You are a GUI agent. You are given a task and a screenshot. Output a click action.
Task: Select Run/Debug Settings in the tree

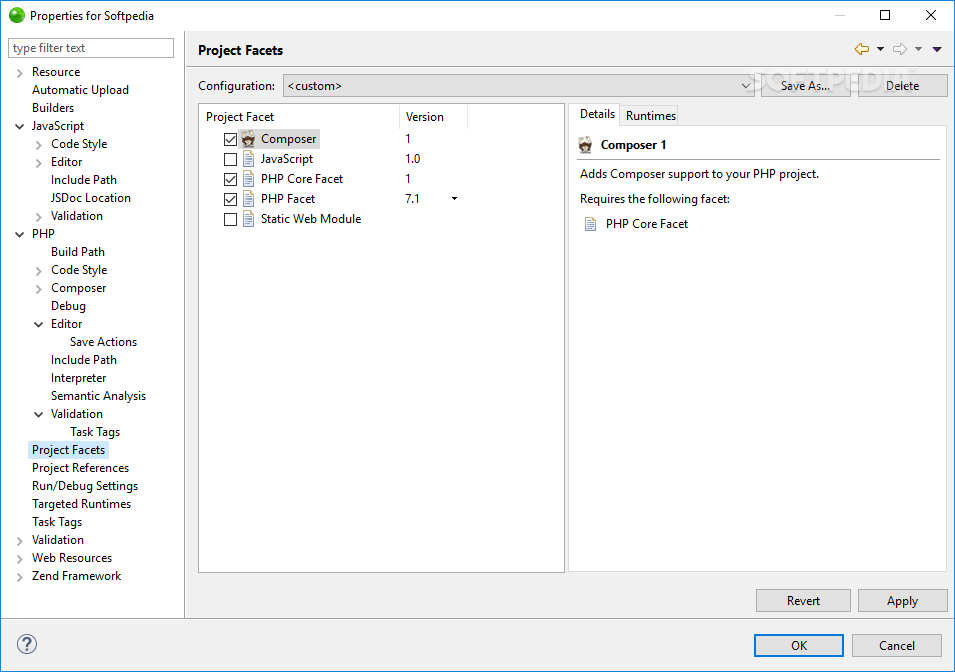click(x=85, y=486)
